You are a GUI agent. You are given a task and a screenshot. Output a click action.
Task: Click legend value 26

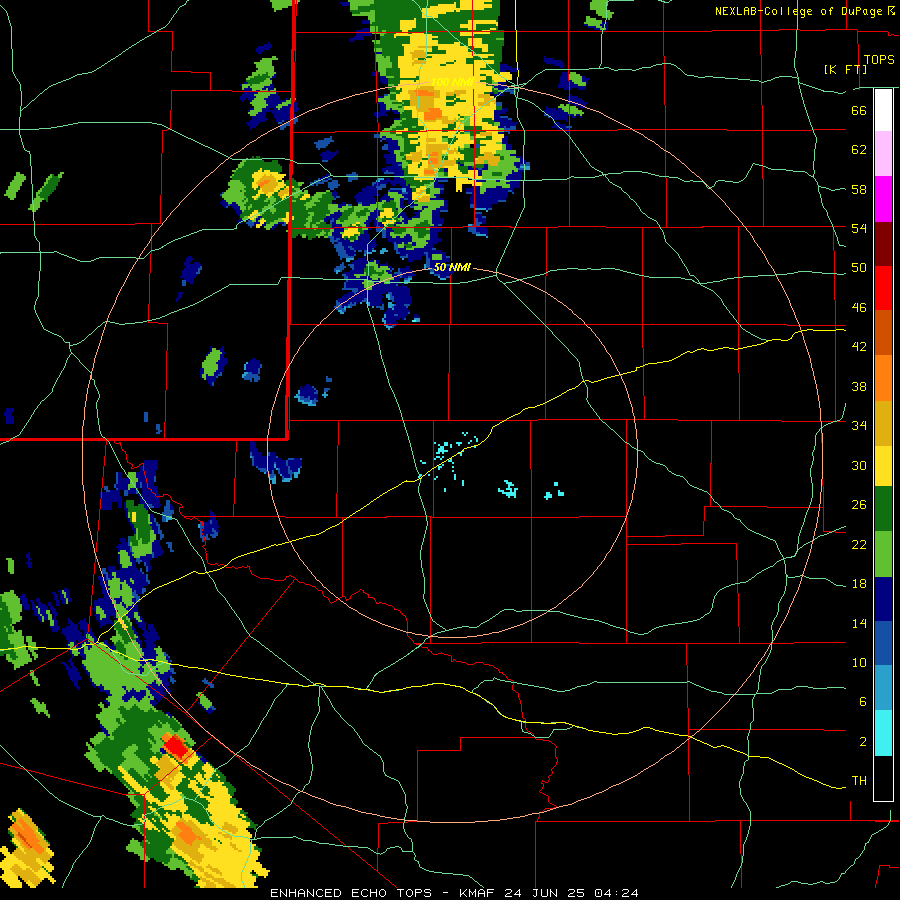859,505
